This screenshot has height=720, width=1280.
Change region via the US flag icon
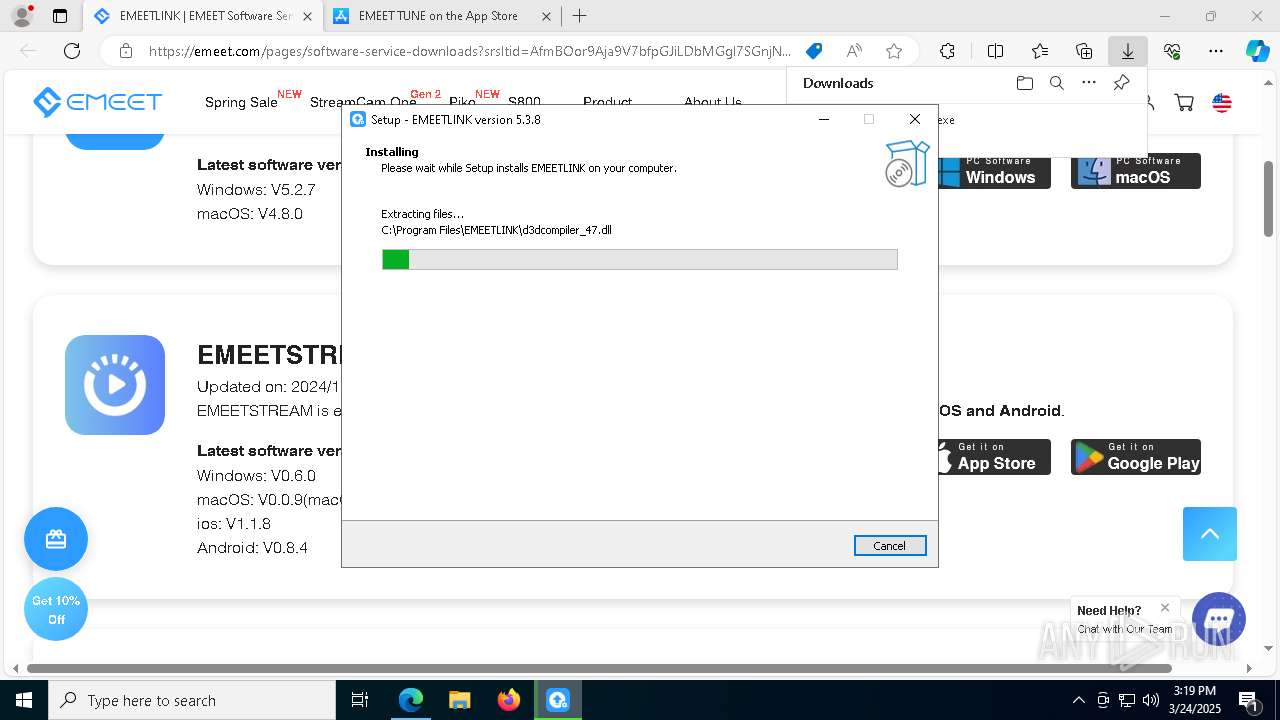click(x=1222, y=102)
